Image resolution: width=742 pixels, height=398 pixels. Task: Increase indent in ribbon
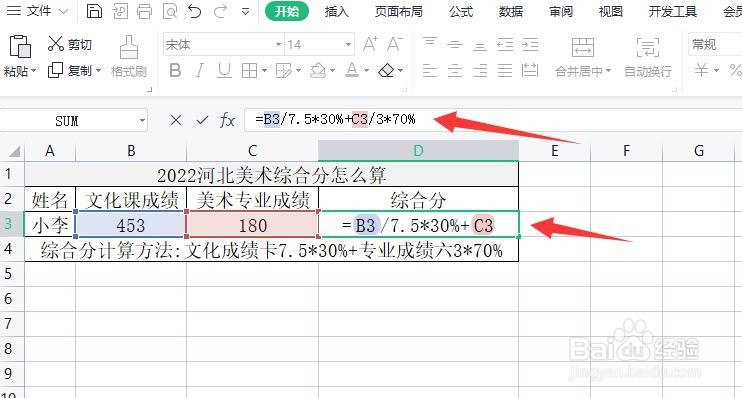click(x=530, y=44)
